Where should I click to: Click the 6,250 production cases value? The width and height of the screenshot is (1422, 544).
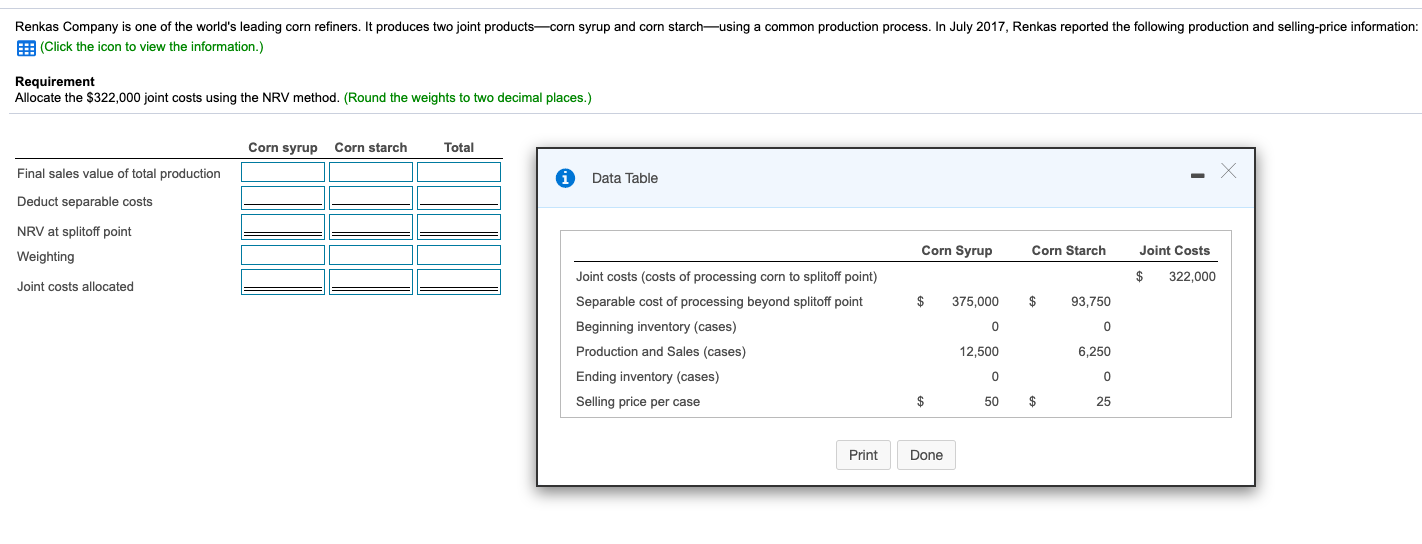(1094, 351)
